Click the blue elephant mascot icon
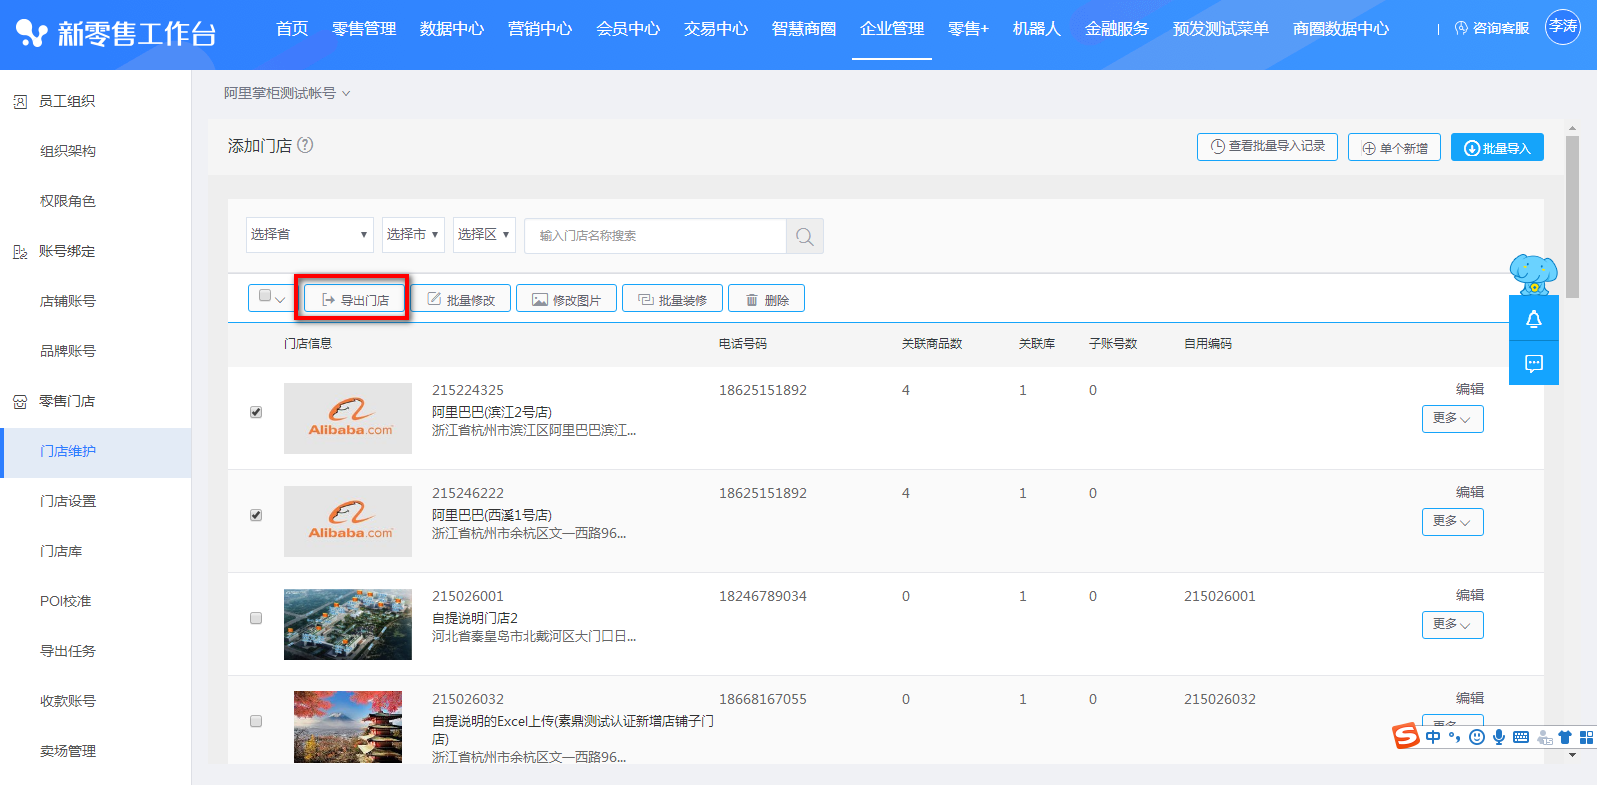1597x785 pixels. click(x=1532, y=273)
